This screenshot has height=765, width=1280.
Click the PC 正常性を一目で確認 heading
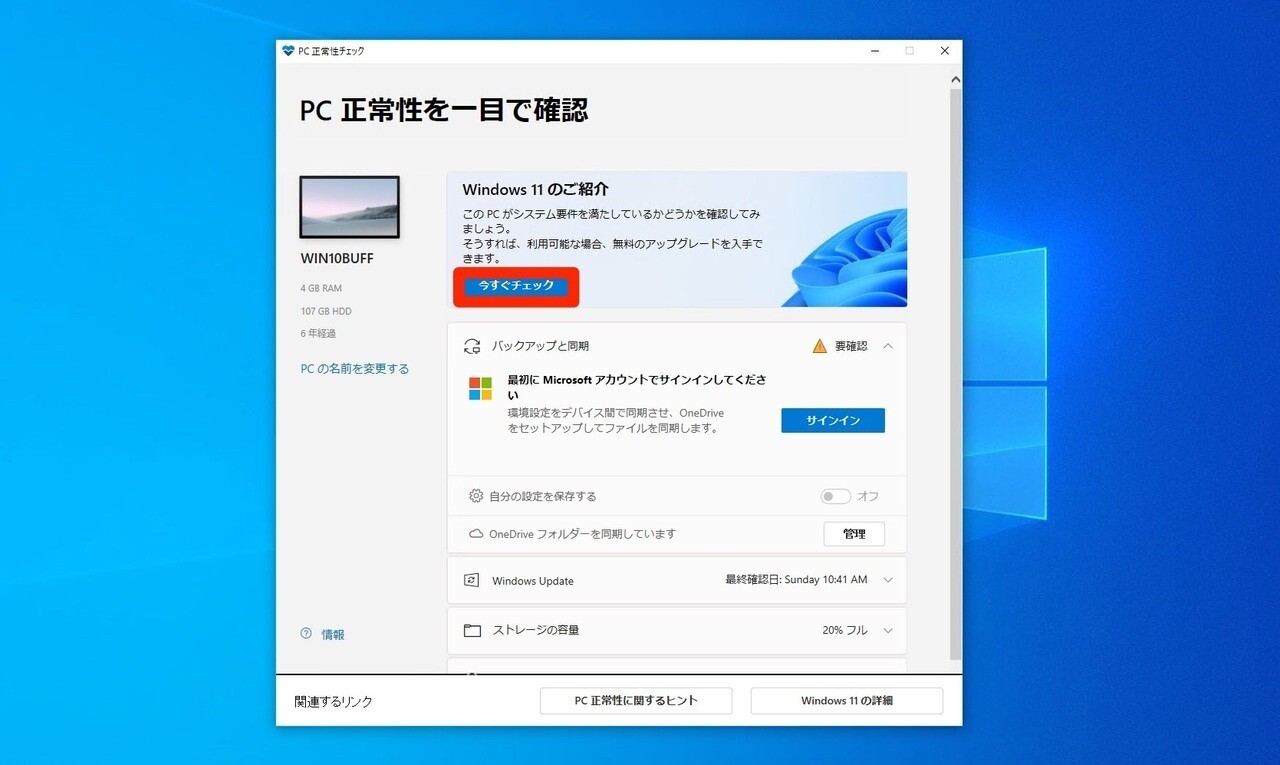tap(444, 110)
